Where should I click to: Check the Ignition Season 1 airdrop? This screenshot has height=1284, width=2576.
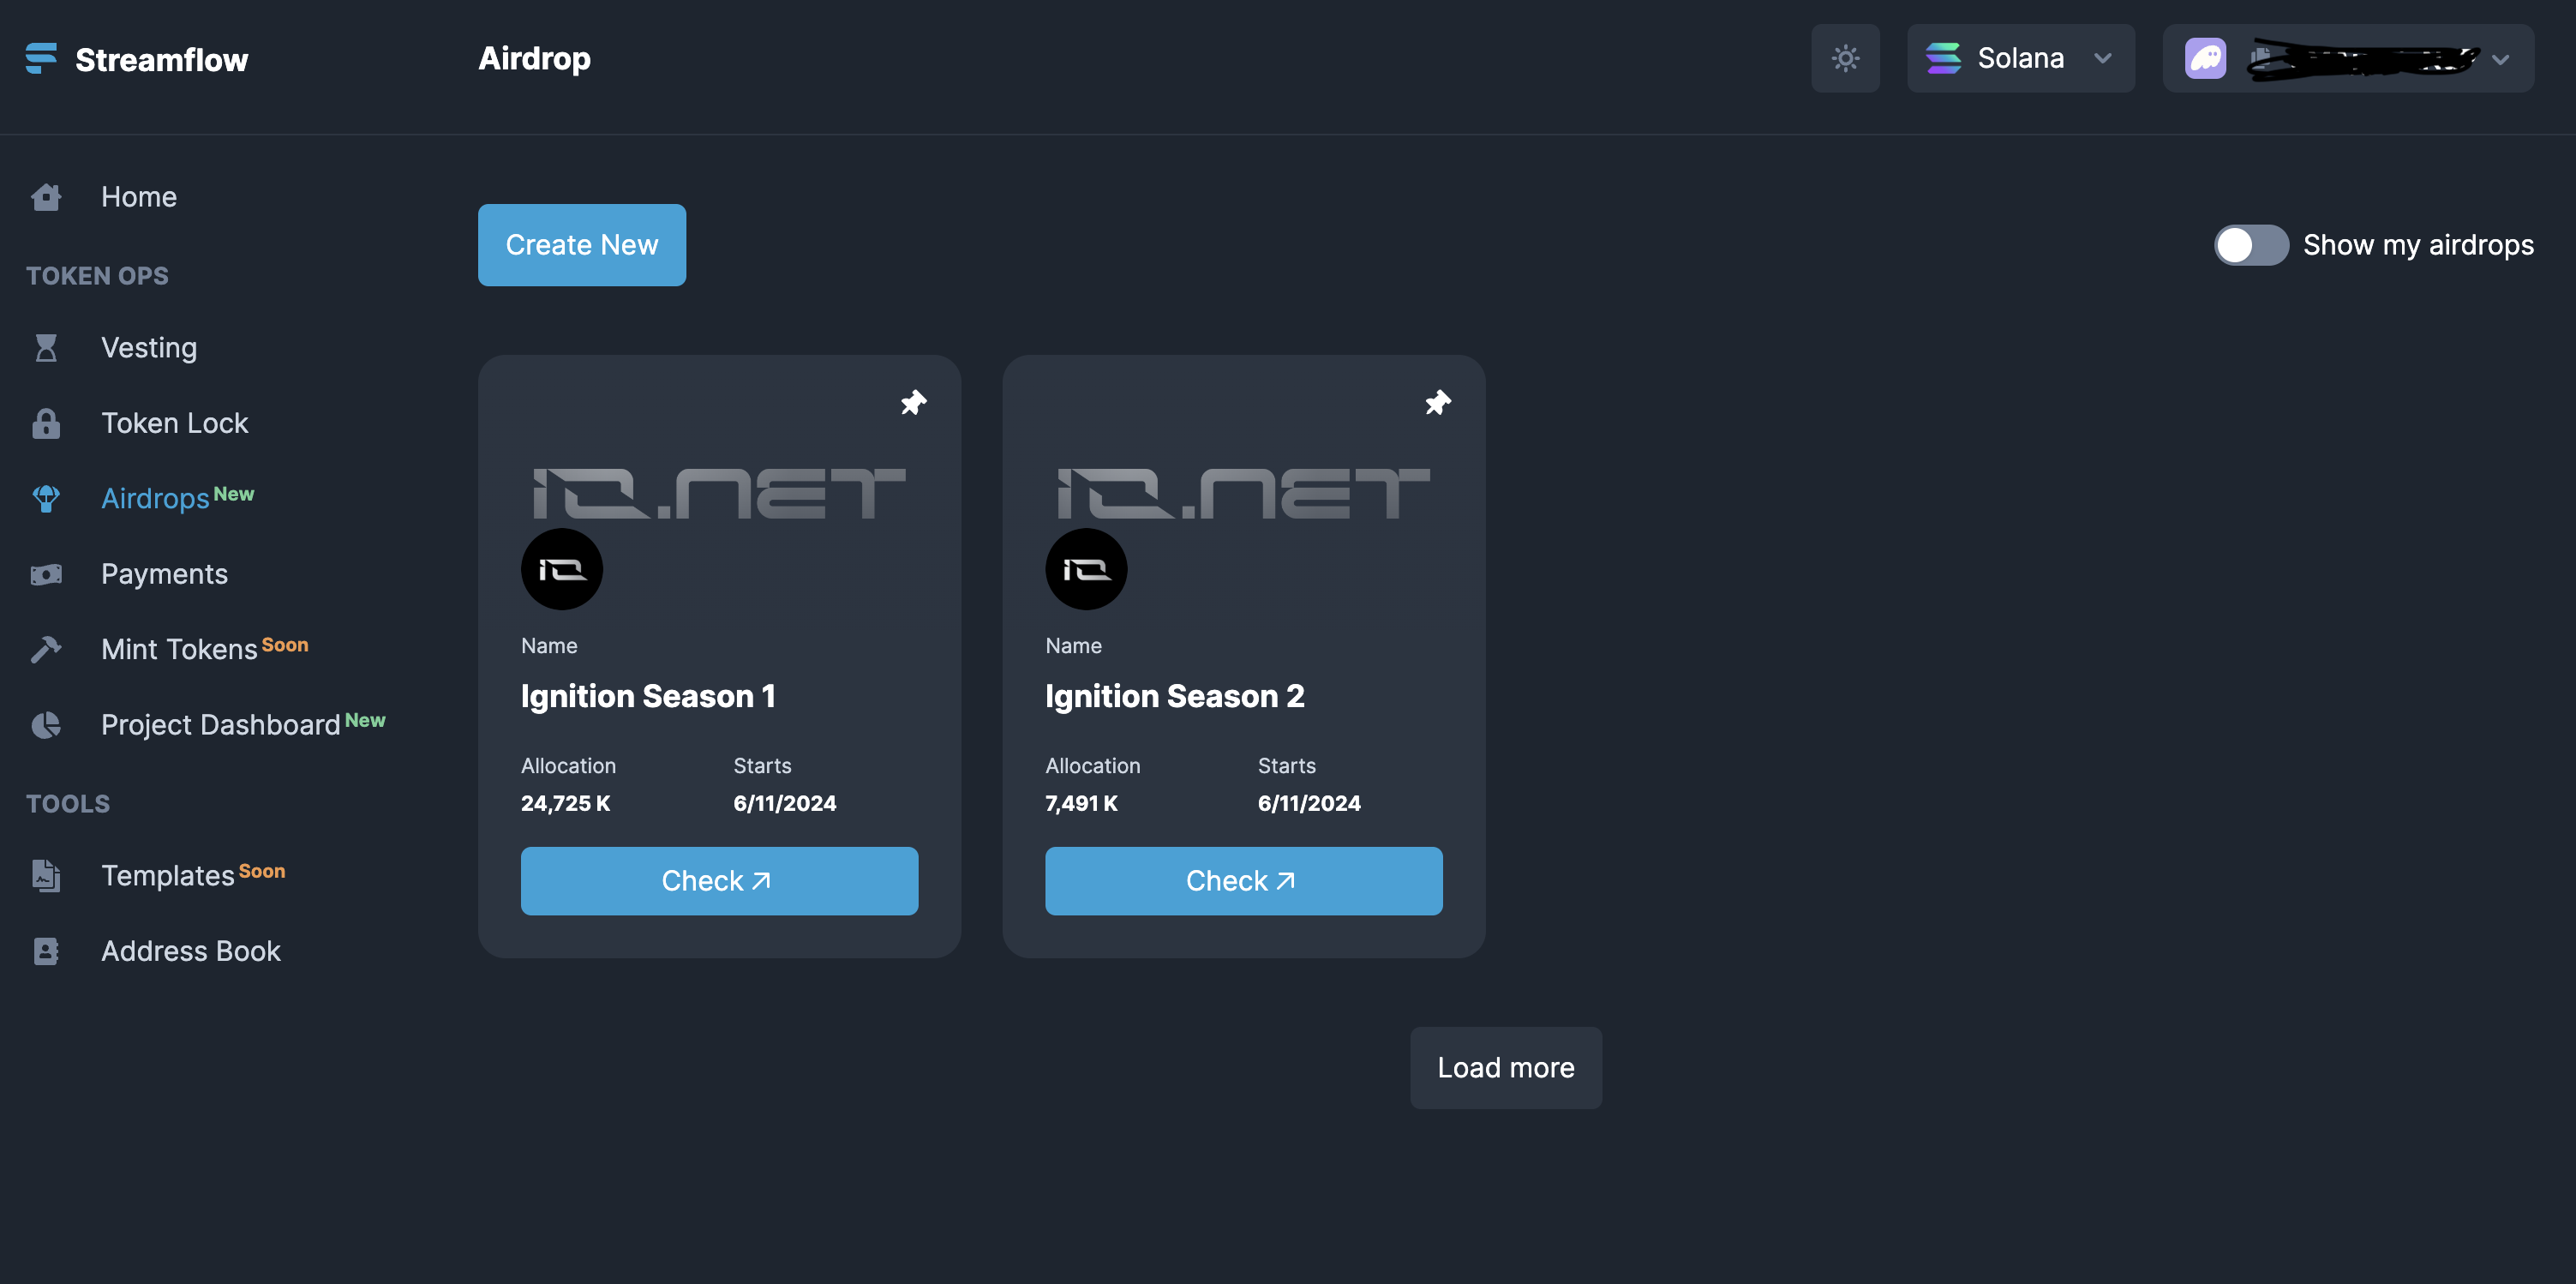pos(719,881)
